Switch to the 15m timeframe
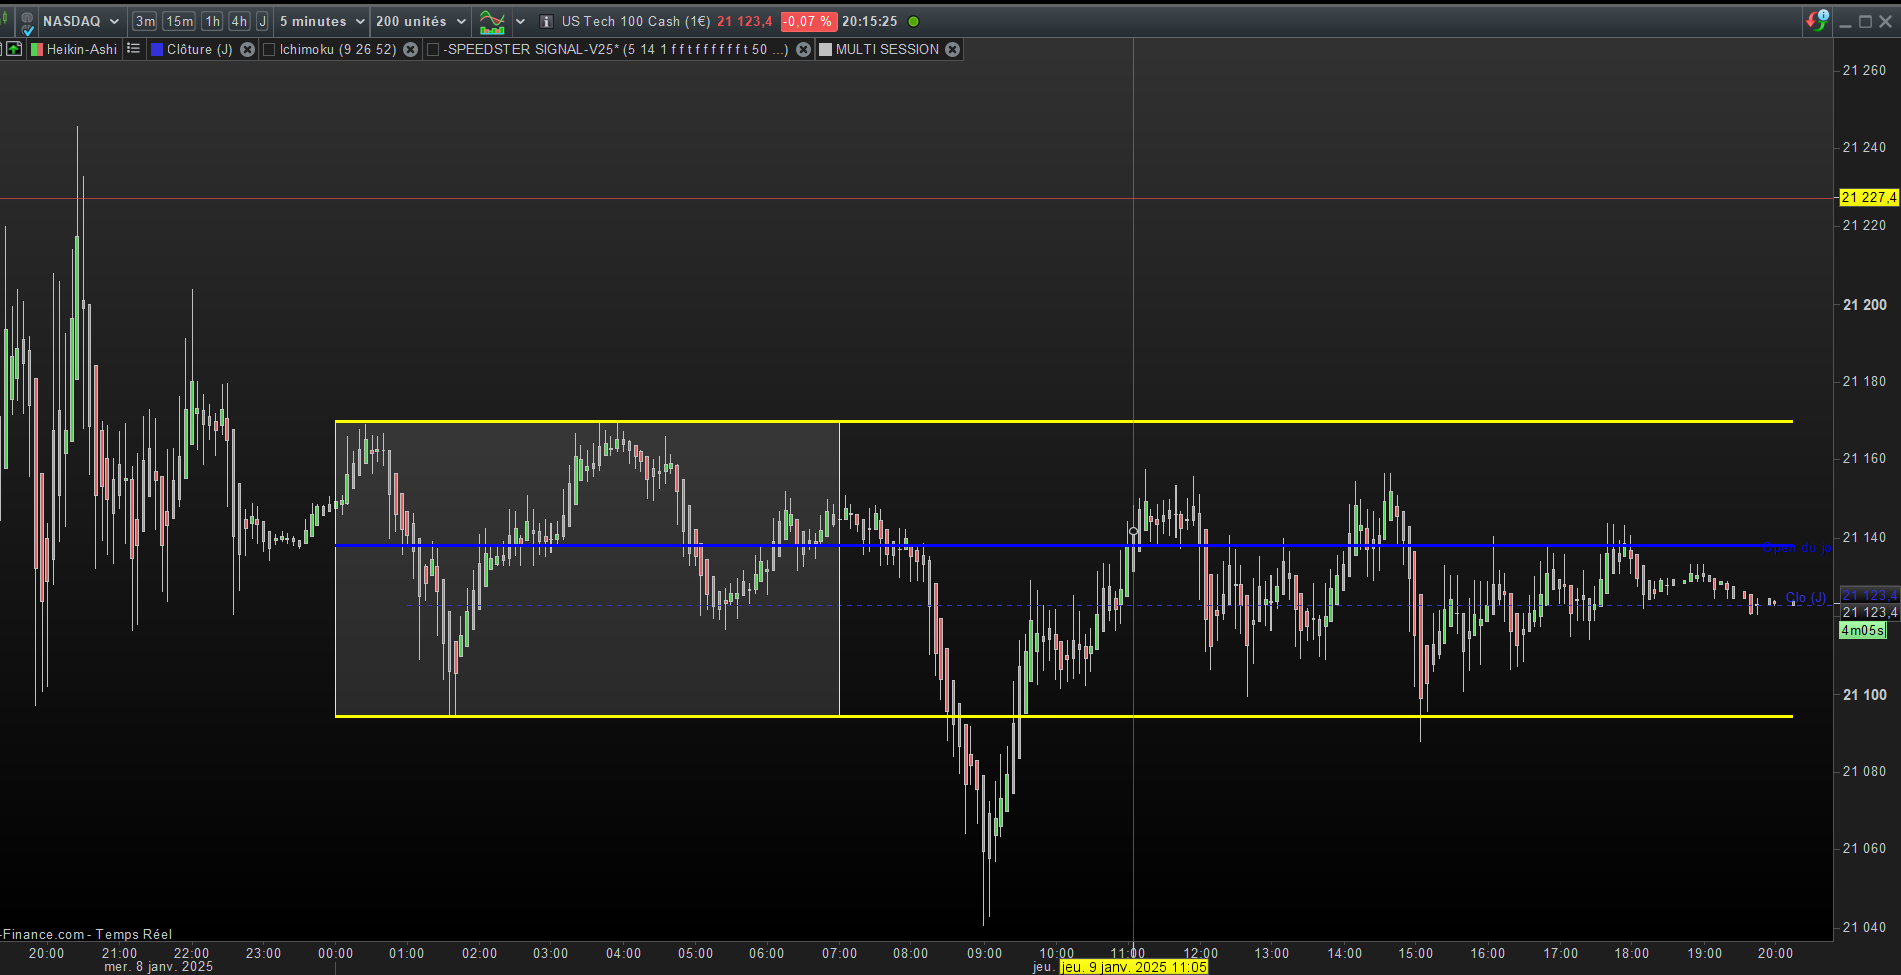 tap(180, 21)
